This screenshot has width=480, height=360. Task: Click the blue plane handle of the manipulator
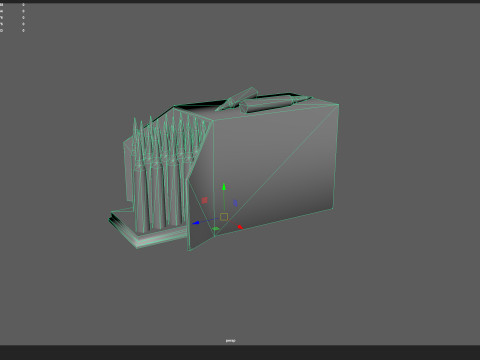coord(235,203)
